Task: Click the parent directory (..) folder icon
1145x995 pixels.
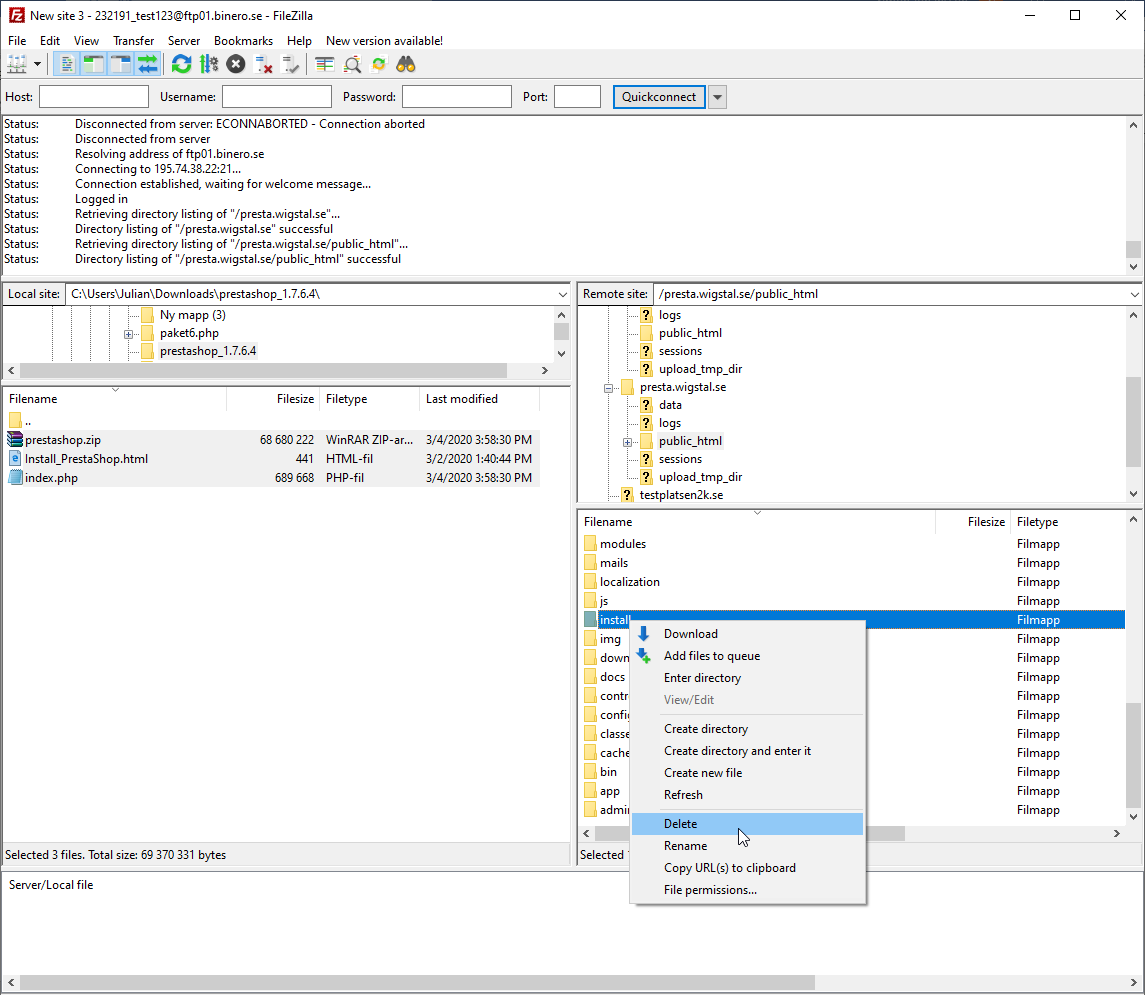Action: click(15, 420)
